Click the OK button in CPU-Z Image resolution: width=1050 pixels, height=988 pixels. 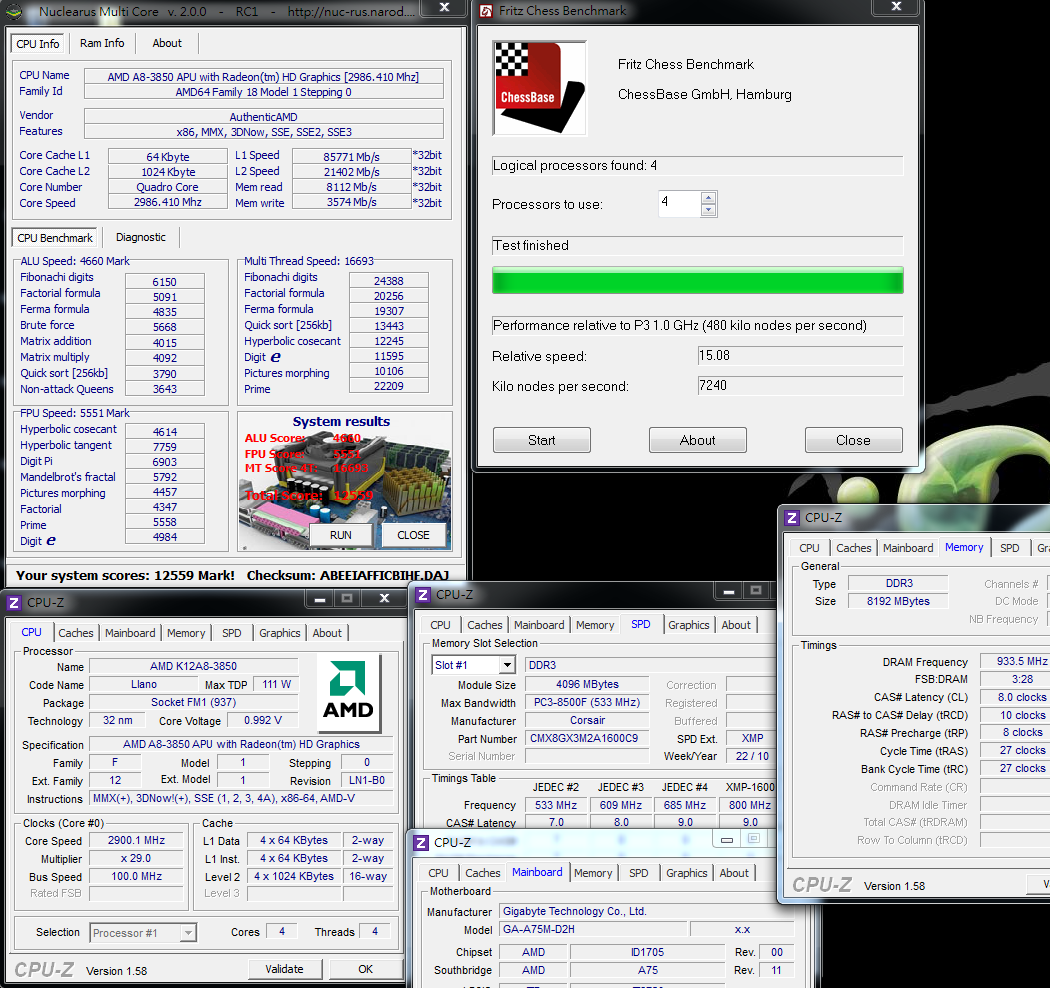pyautogui.click(x=366, y=969)
